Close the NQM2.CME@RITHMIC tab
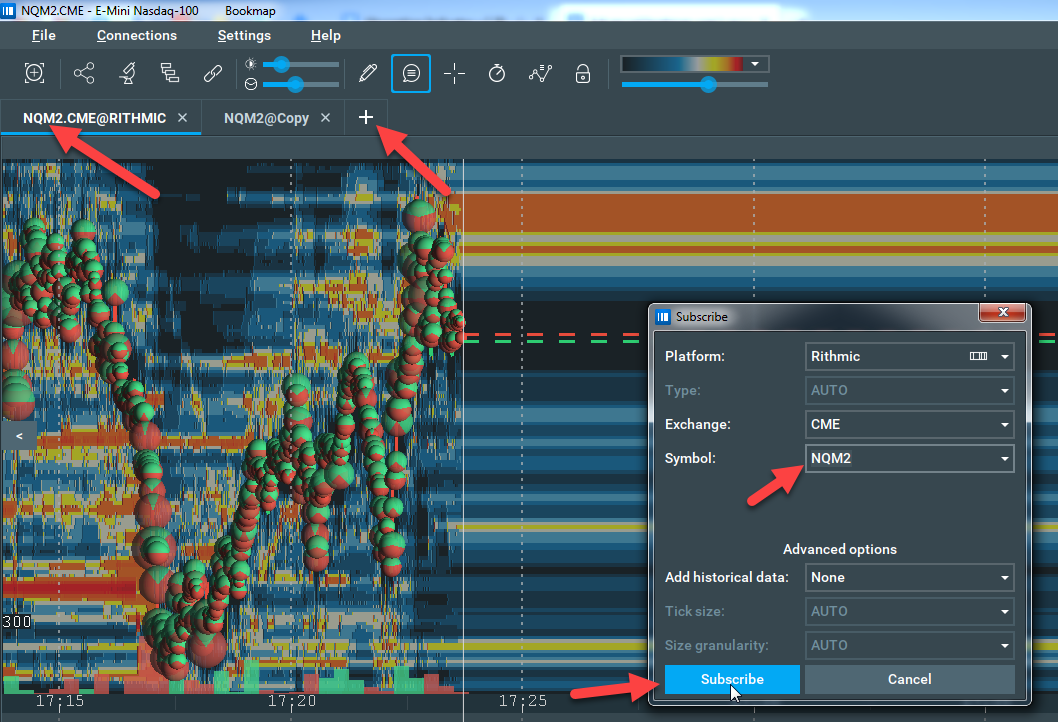This screenshot has height=722, width=1058. 182,117
